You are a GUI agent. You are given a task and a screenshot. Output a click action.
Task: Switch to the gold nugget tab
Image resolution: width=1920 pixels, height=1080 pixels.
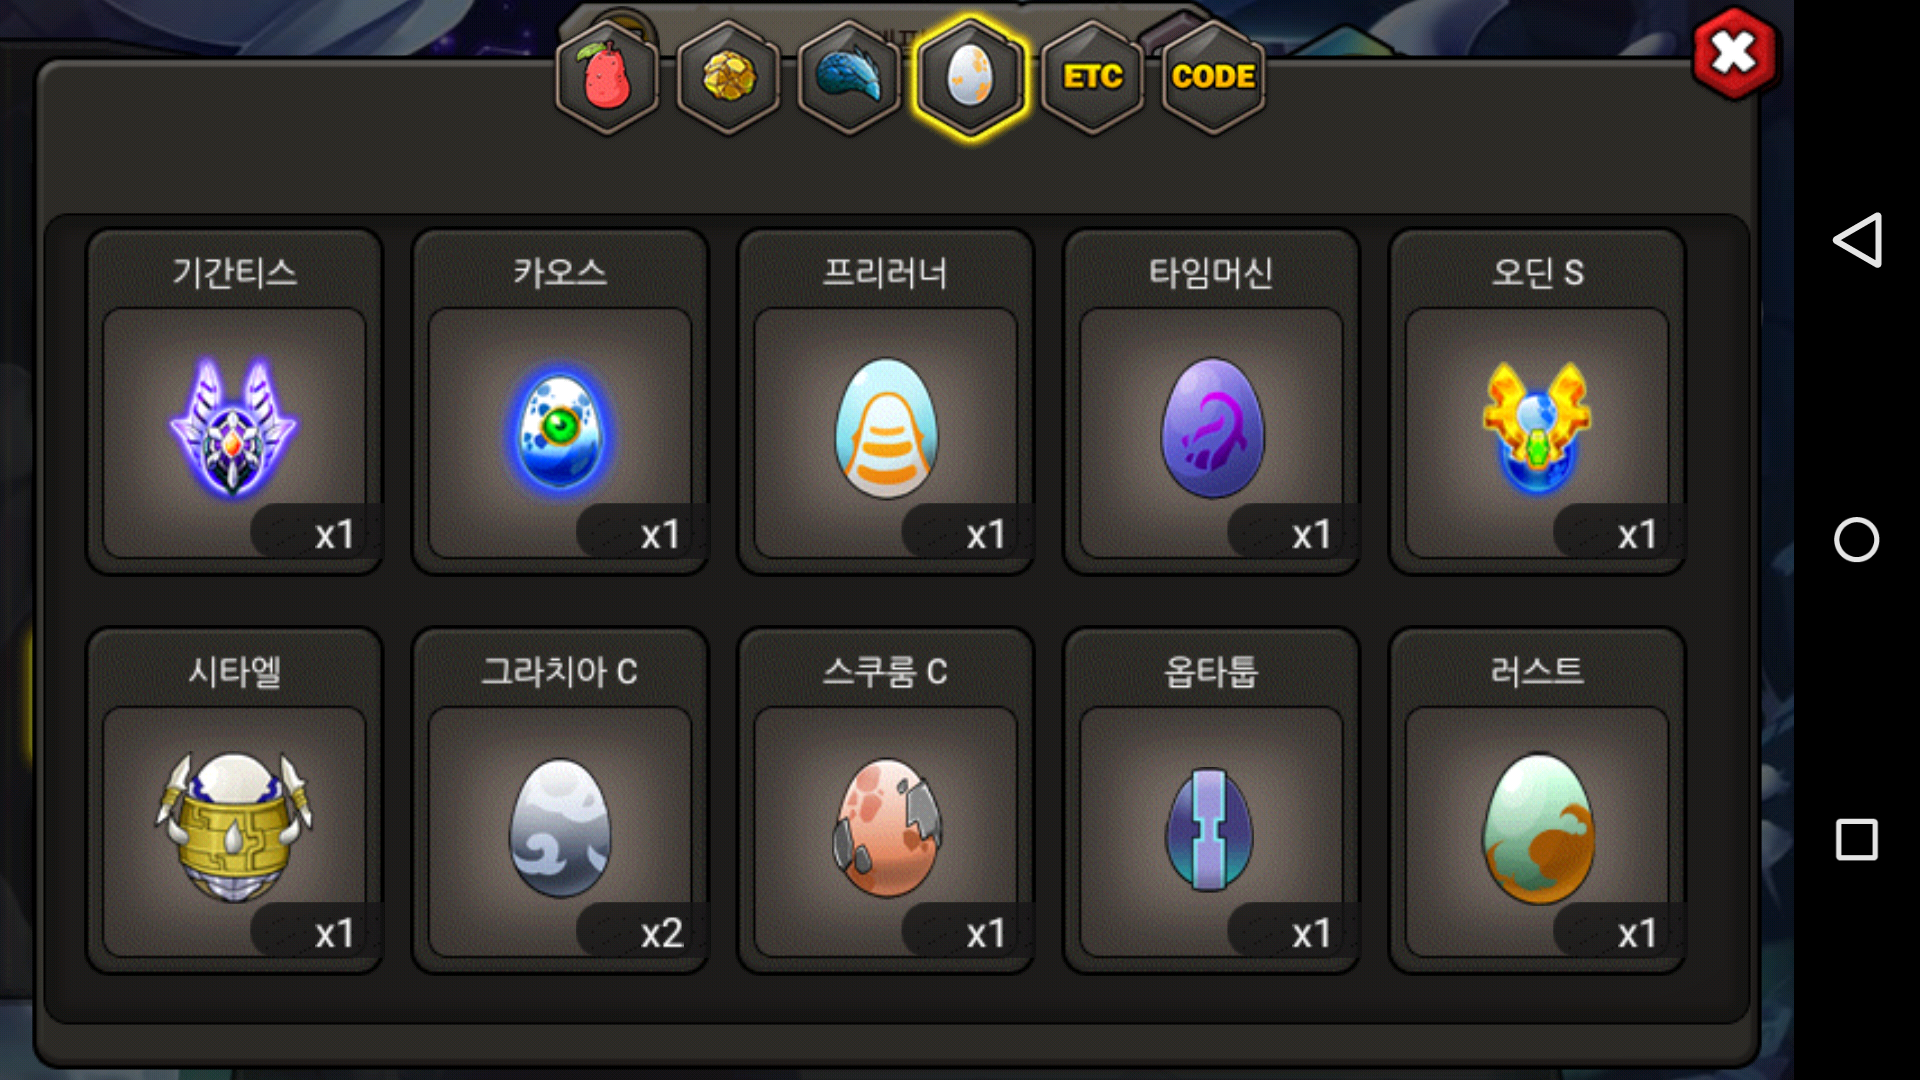729,77
